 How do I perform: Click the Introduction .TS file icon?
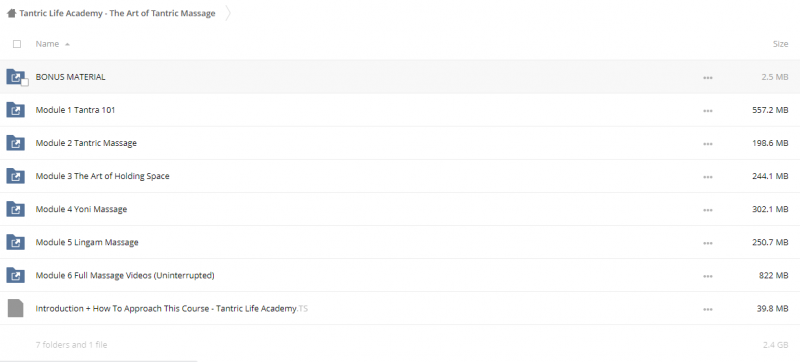(15, 308)
